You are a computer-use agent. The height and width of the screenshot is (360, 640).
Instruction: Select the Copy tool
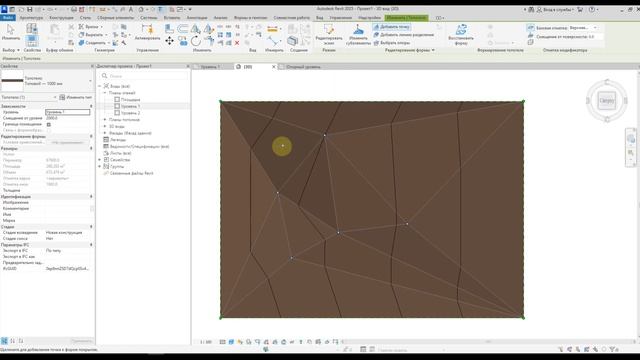tap(183, 41)
